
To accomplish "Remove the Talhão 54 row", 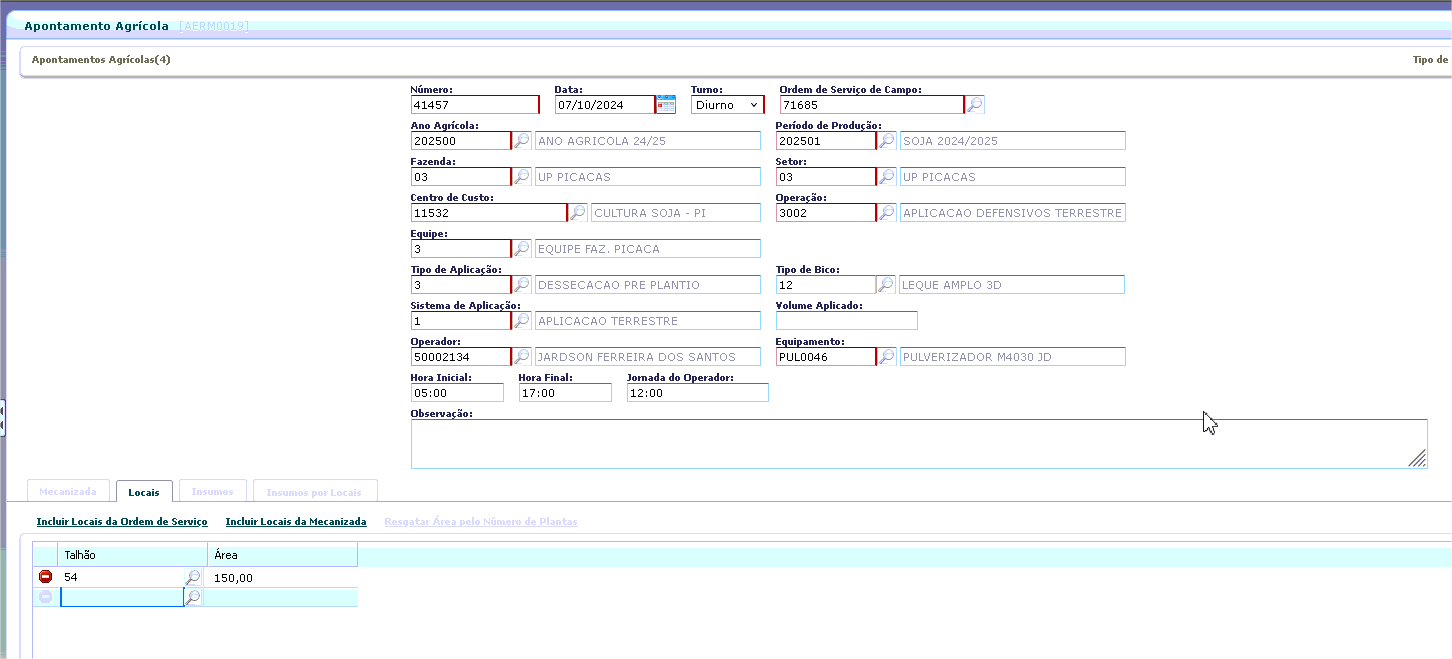I will click(45, 577).
